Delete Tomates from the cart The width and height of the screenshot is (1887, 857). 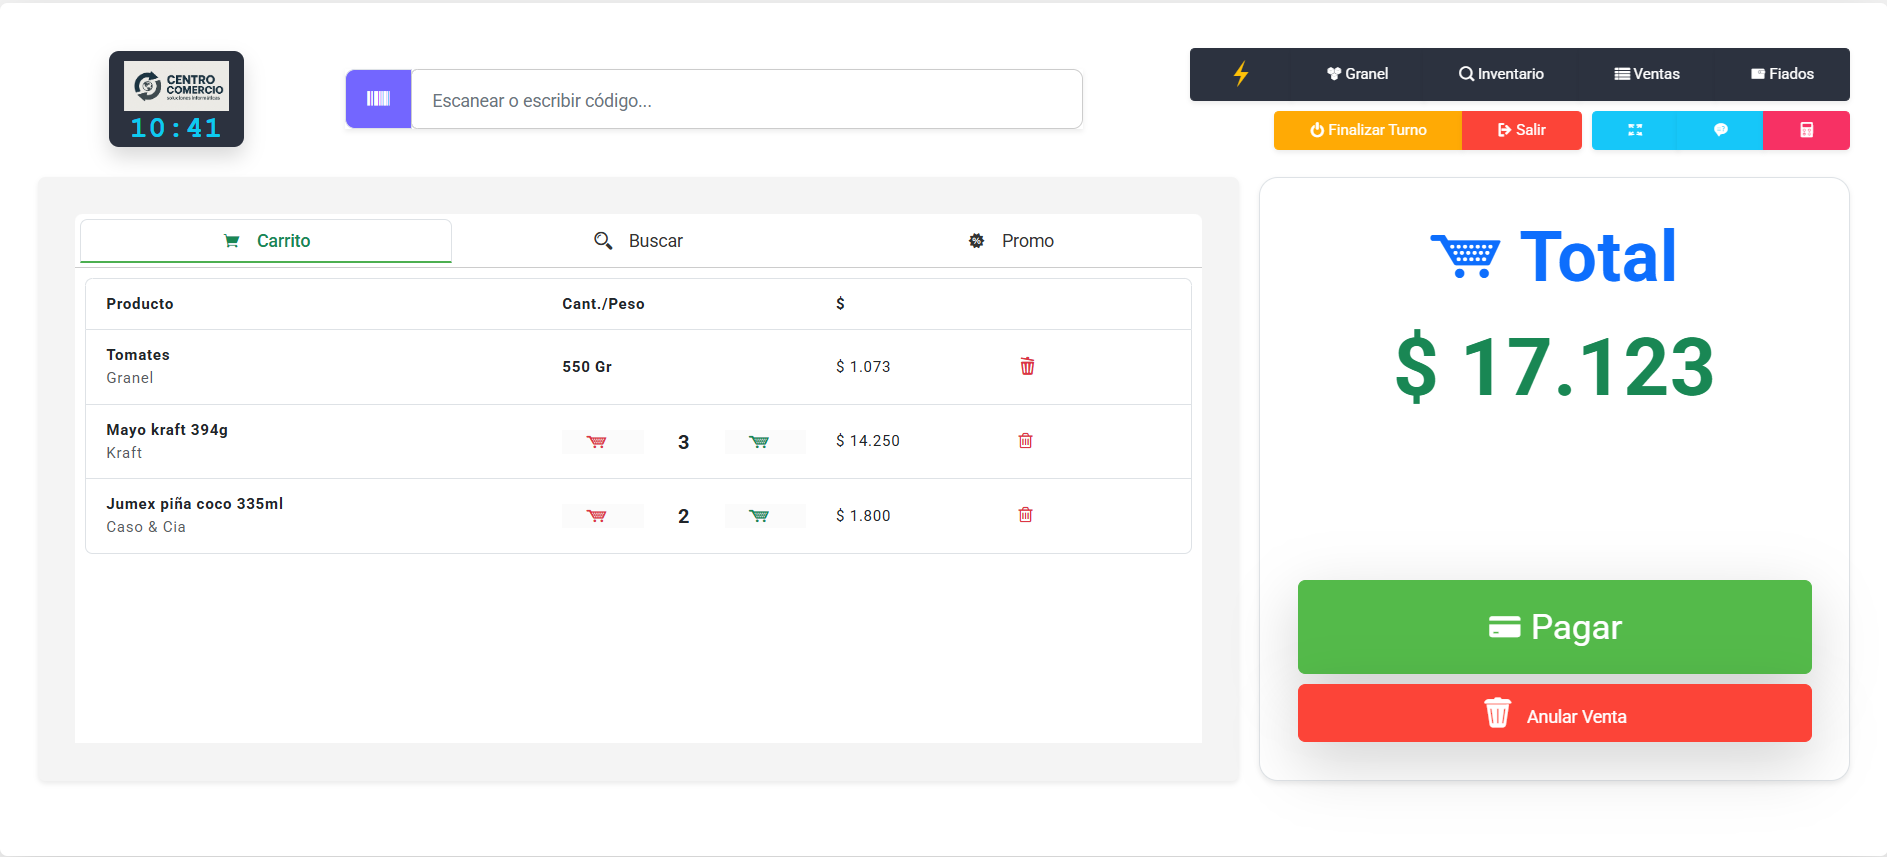[x=1027, y=366]
